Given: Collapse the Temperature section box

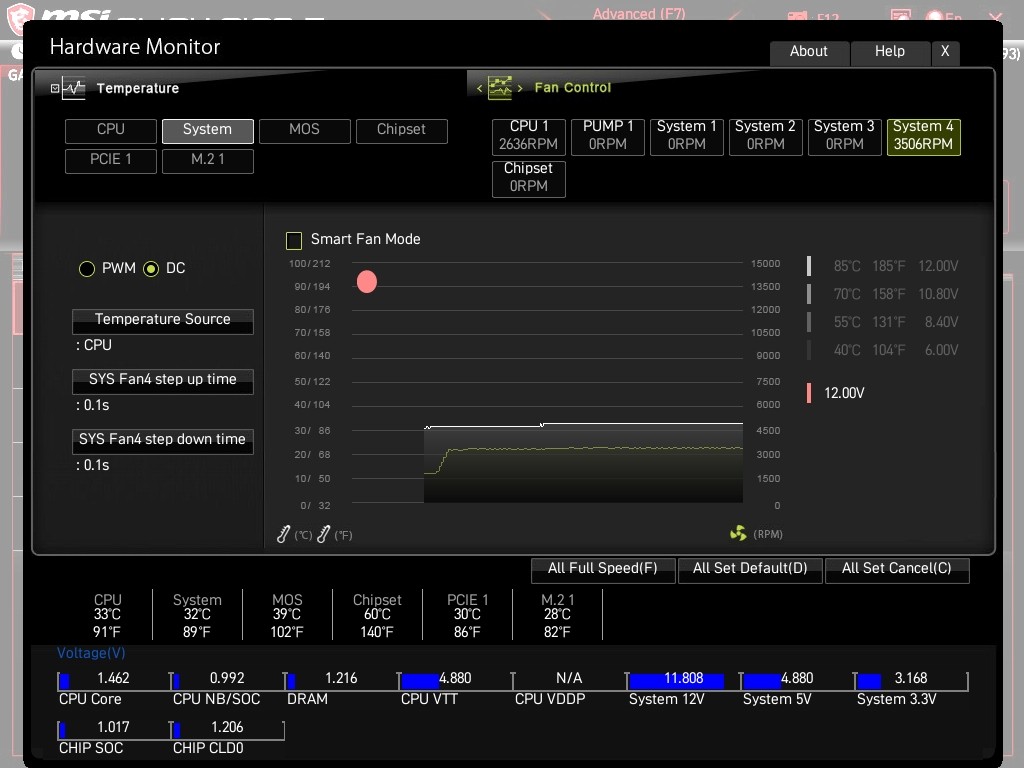Looking at the screenshot, I should click(x=55, y=88).
